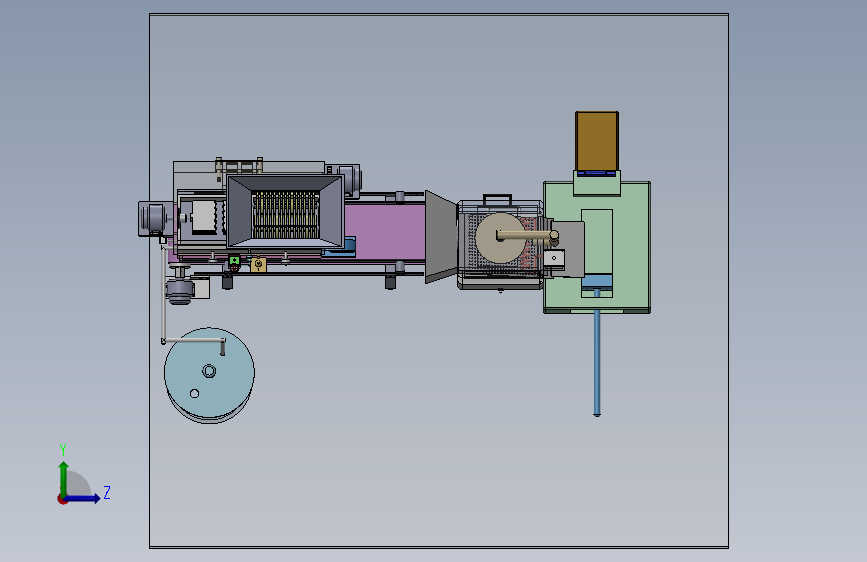
Task: Select the yellow tag part under conveyor
Action: pyautogui.click(x=258, y=265)
